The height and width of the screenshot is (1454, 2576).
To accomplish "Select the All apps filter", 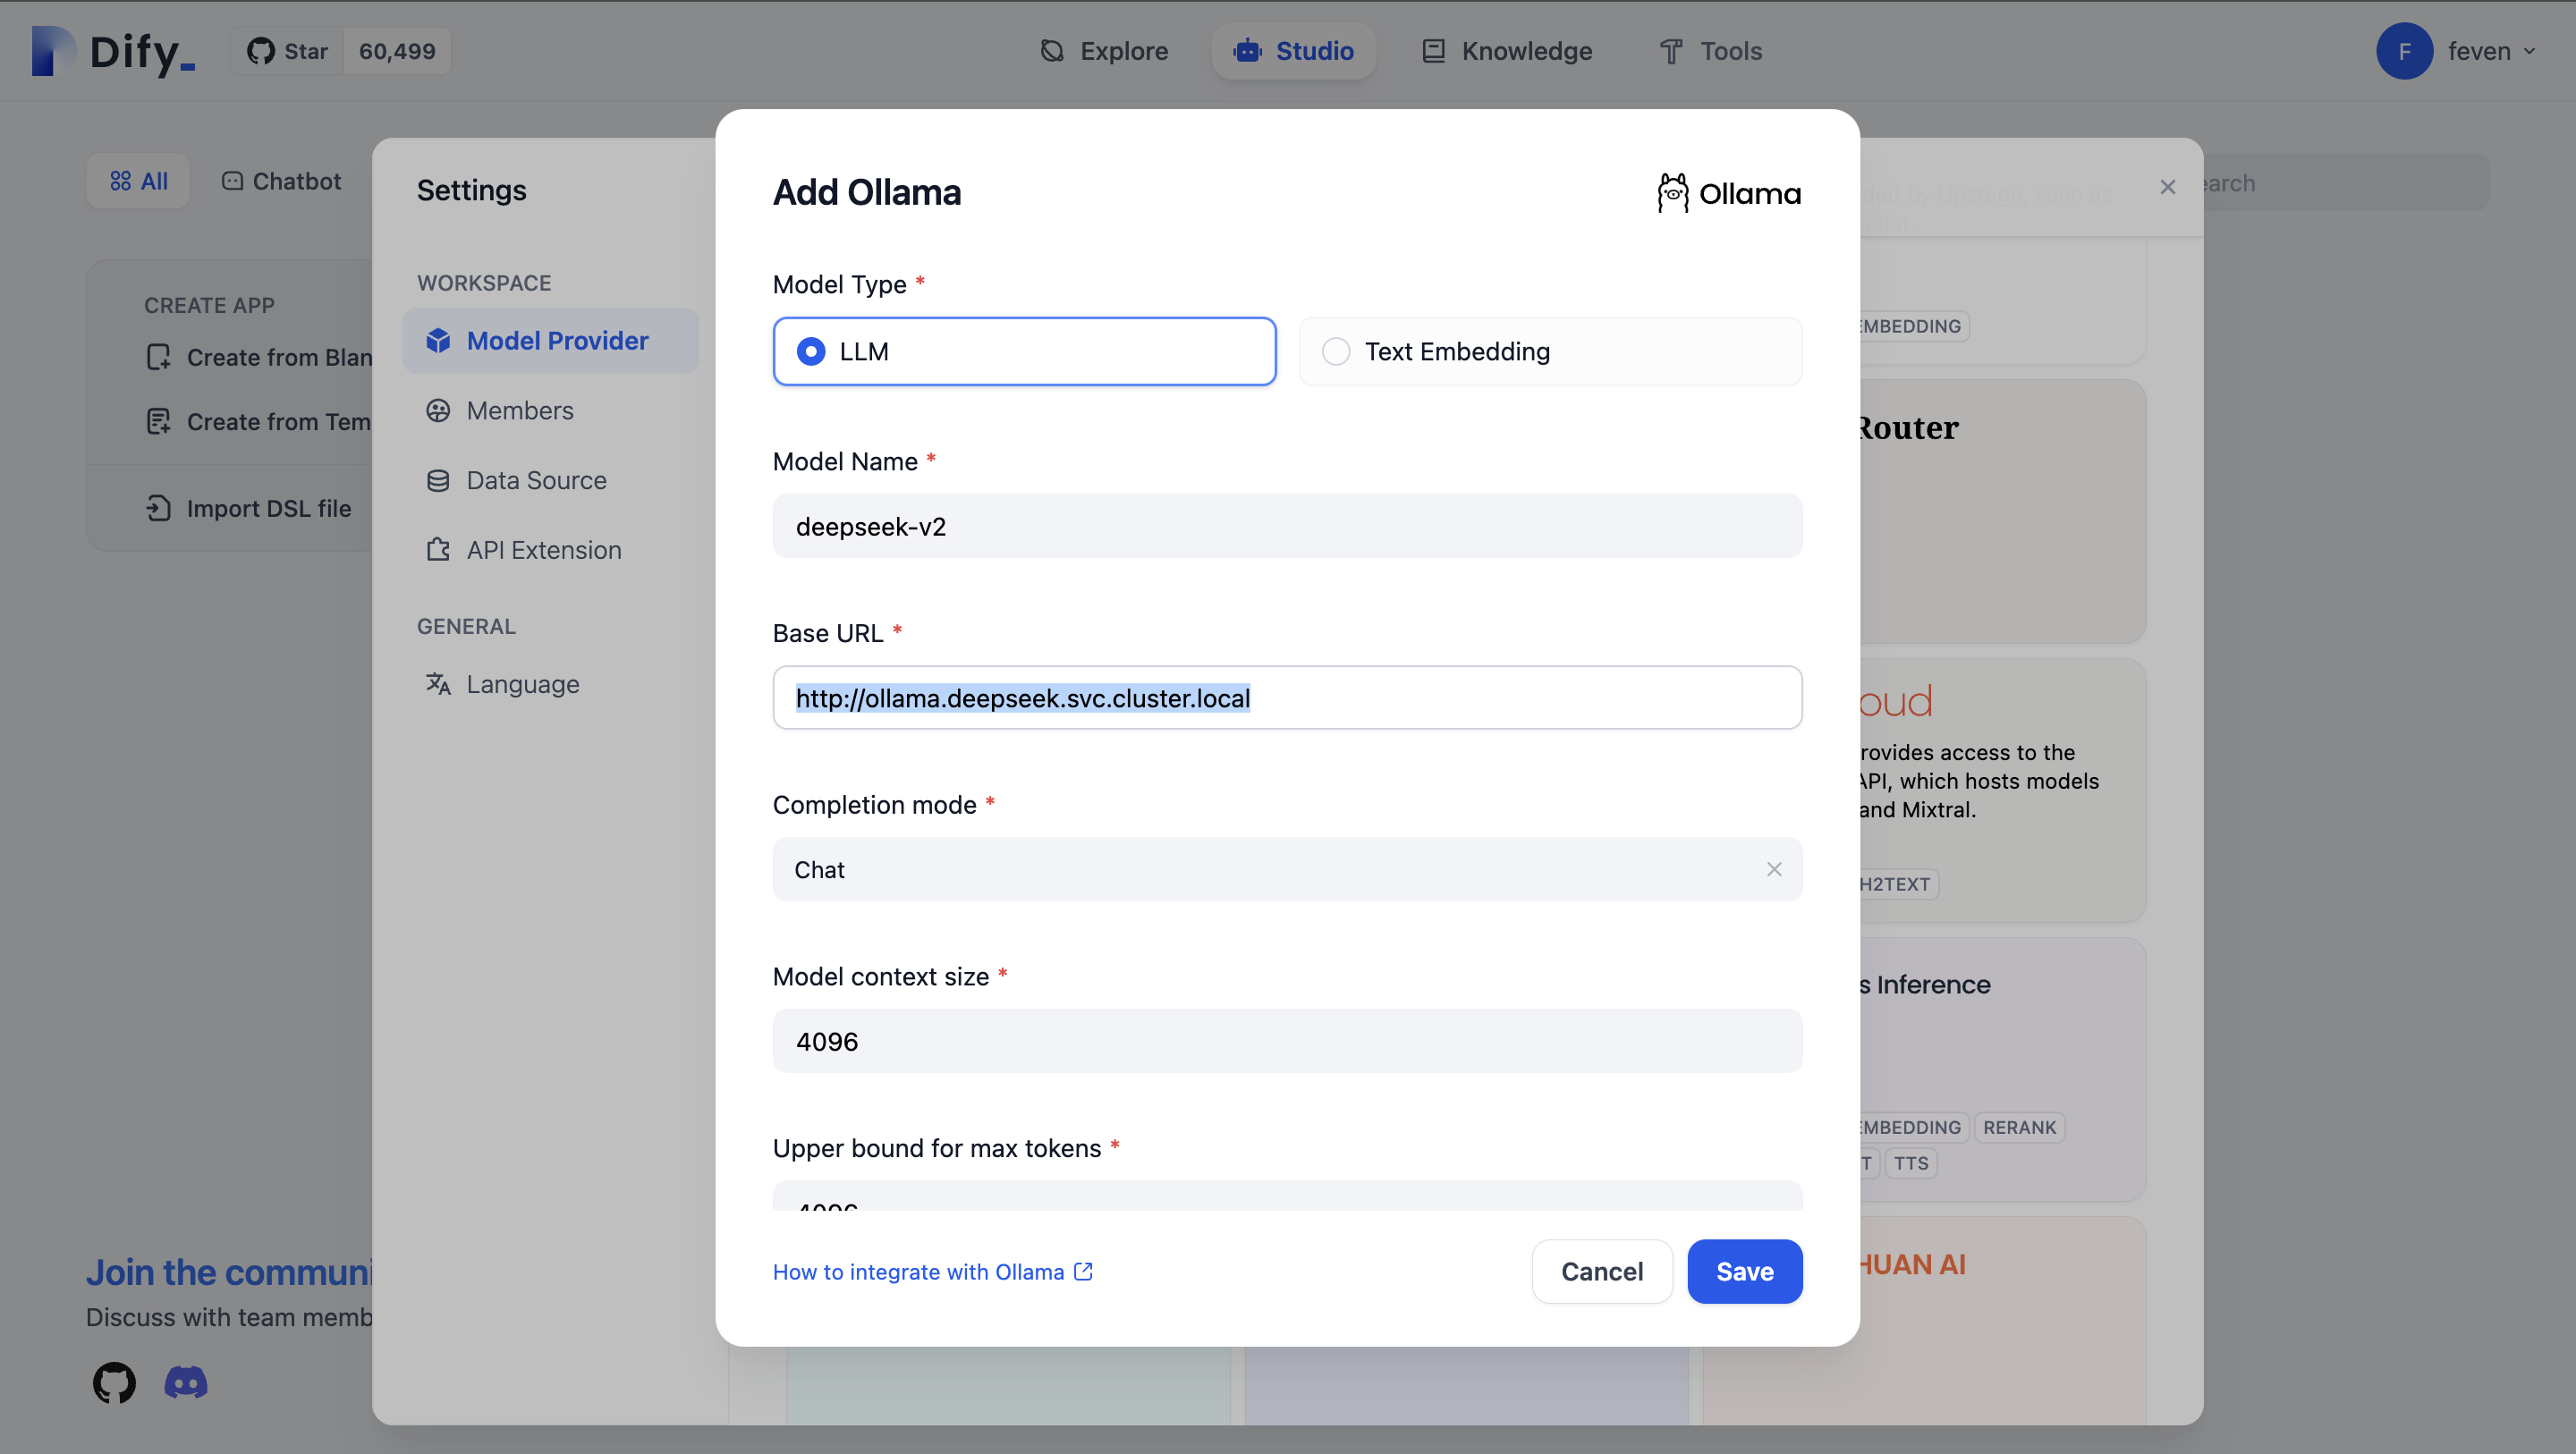I will pyautogui.click(x=138, y=181).
